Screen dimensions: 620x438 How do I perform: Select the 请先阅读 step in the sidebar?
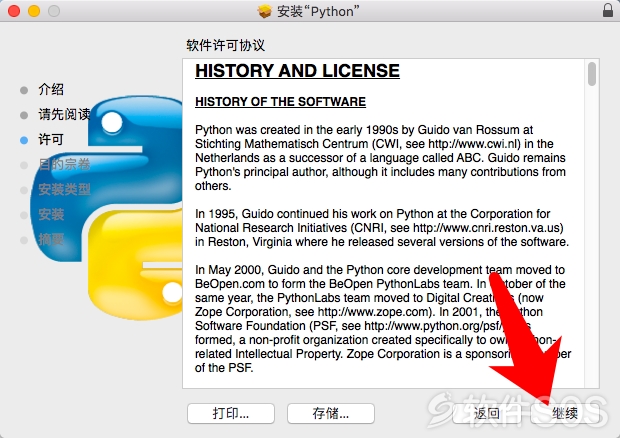click(64, 115)
